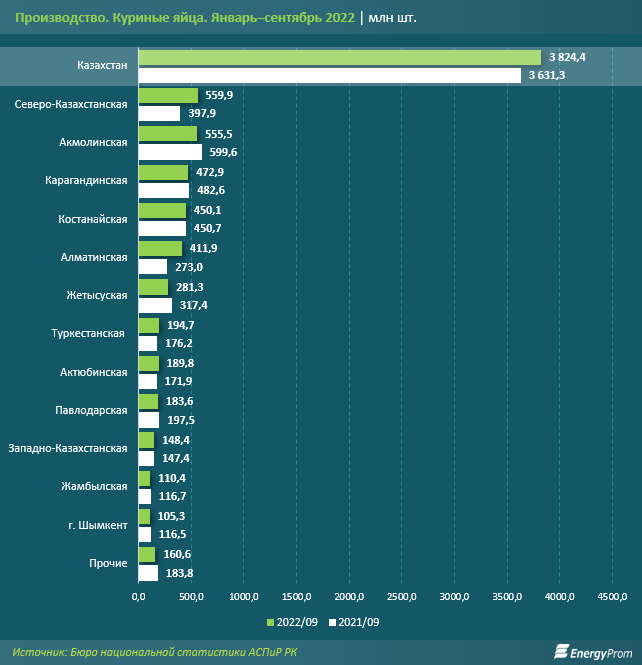Viewport: 642px width, 665px height.
Task: Click the Костанайская green bar 450,1
Action: (162, 211)
